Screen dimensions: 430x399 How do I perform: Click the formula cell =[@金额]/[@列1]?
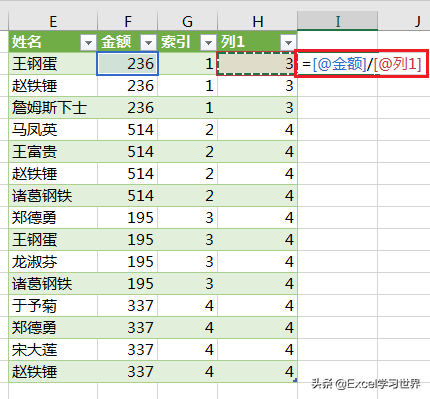(362, 64)
